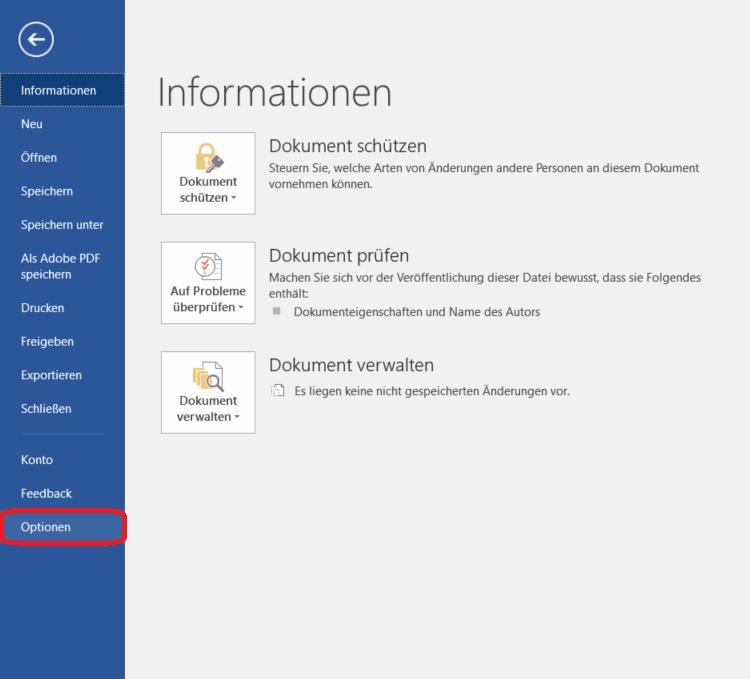This screenshot has width=750, height=679.
Task: Click small document icon beside unsaved changes note
Action: click(x=278, y=391)
